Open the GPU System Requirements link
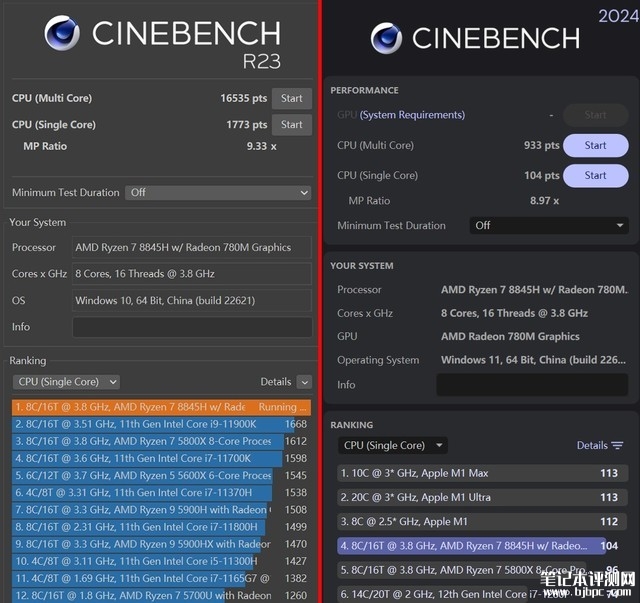Viewport: 640px width, 603px height. tap(412, 115)
